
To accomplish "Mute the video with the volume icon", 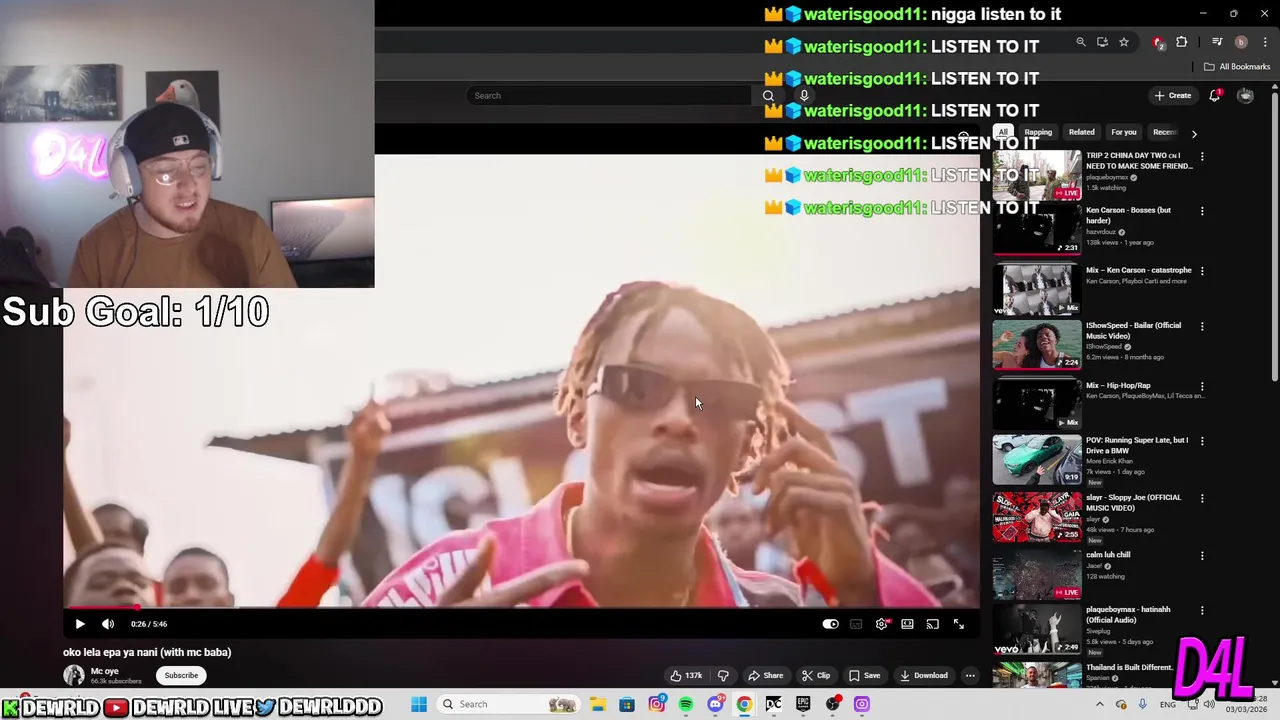I will tap(108, 624).
